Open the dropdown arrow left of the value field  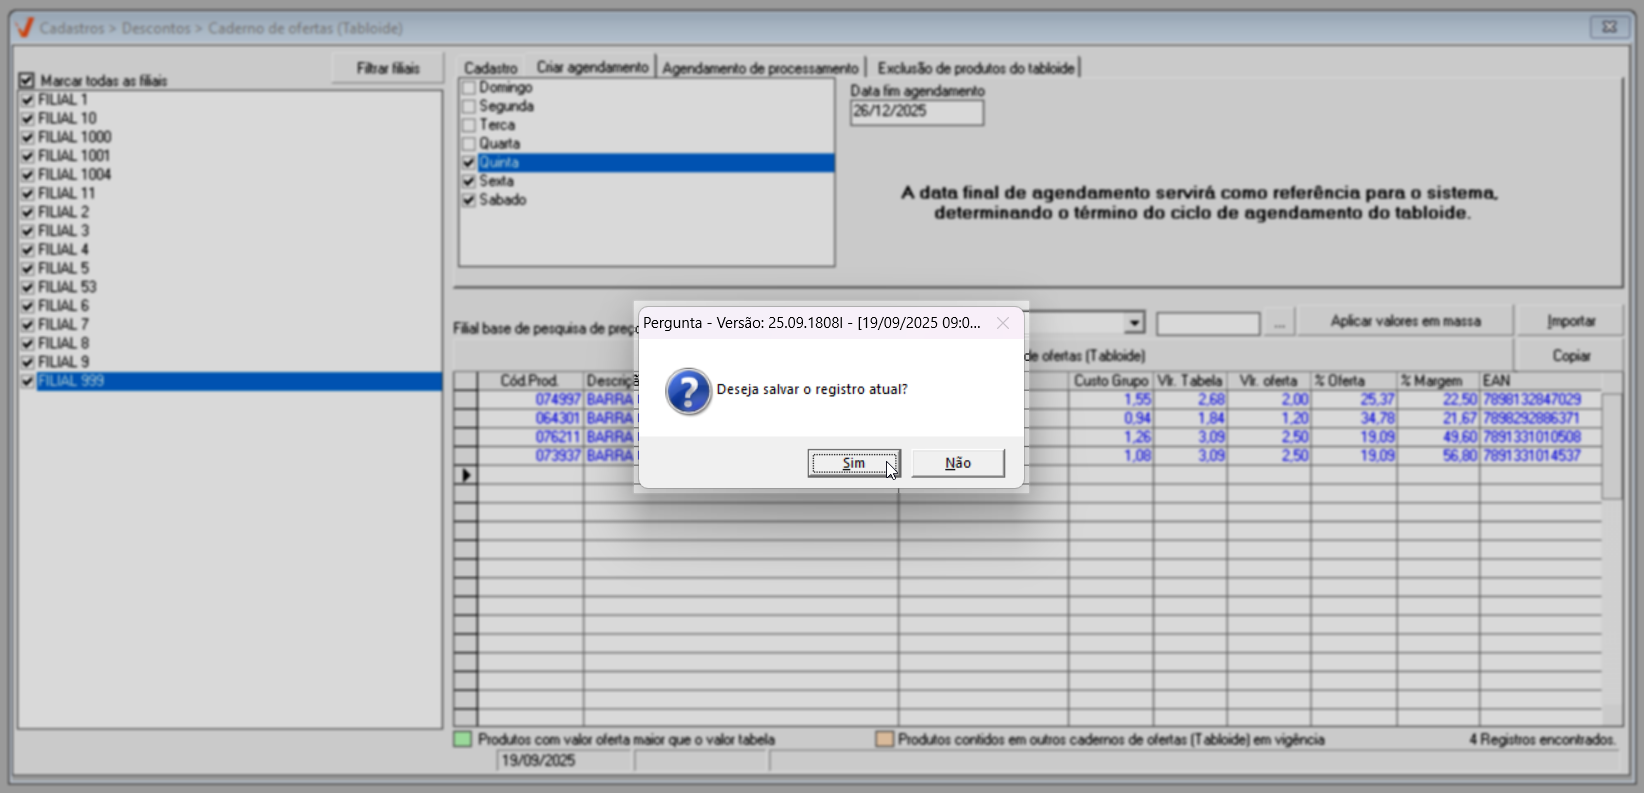1134,323
